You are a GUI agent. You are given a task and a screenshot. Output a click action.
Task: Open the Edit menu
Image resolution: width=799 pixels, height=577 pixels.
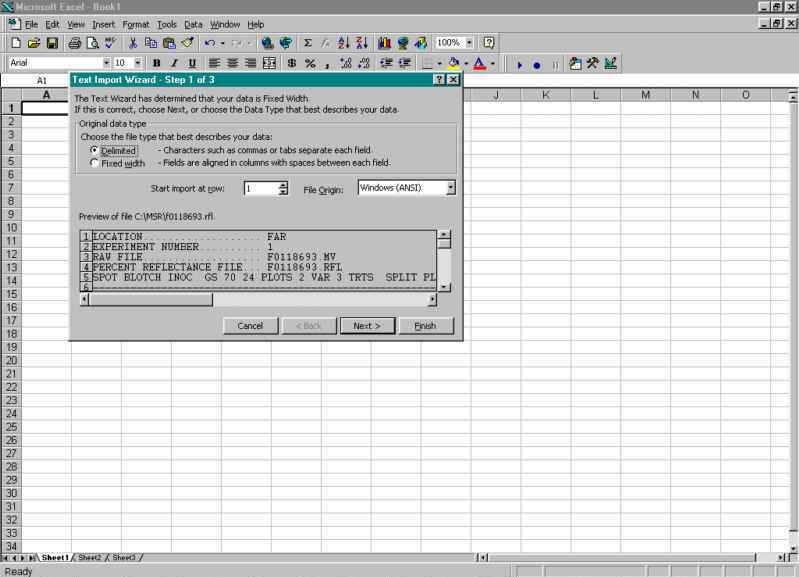52,24
